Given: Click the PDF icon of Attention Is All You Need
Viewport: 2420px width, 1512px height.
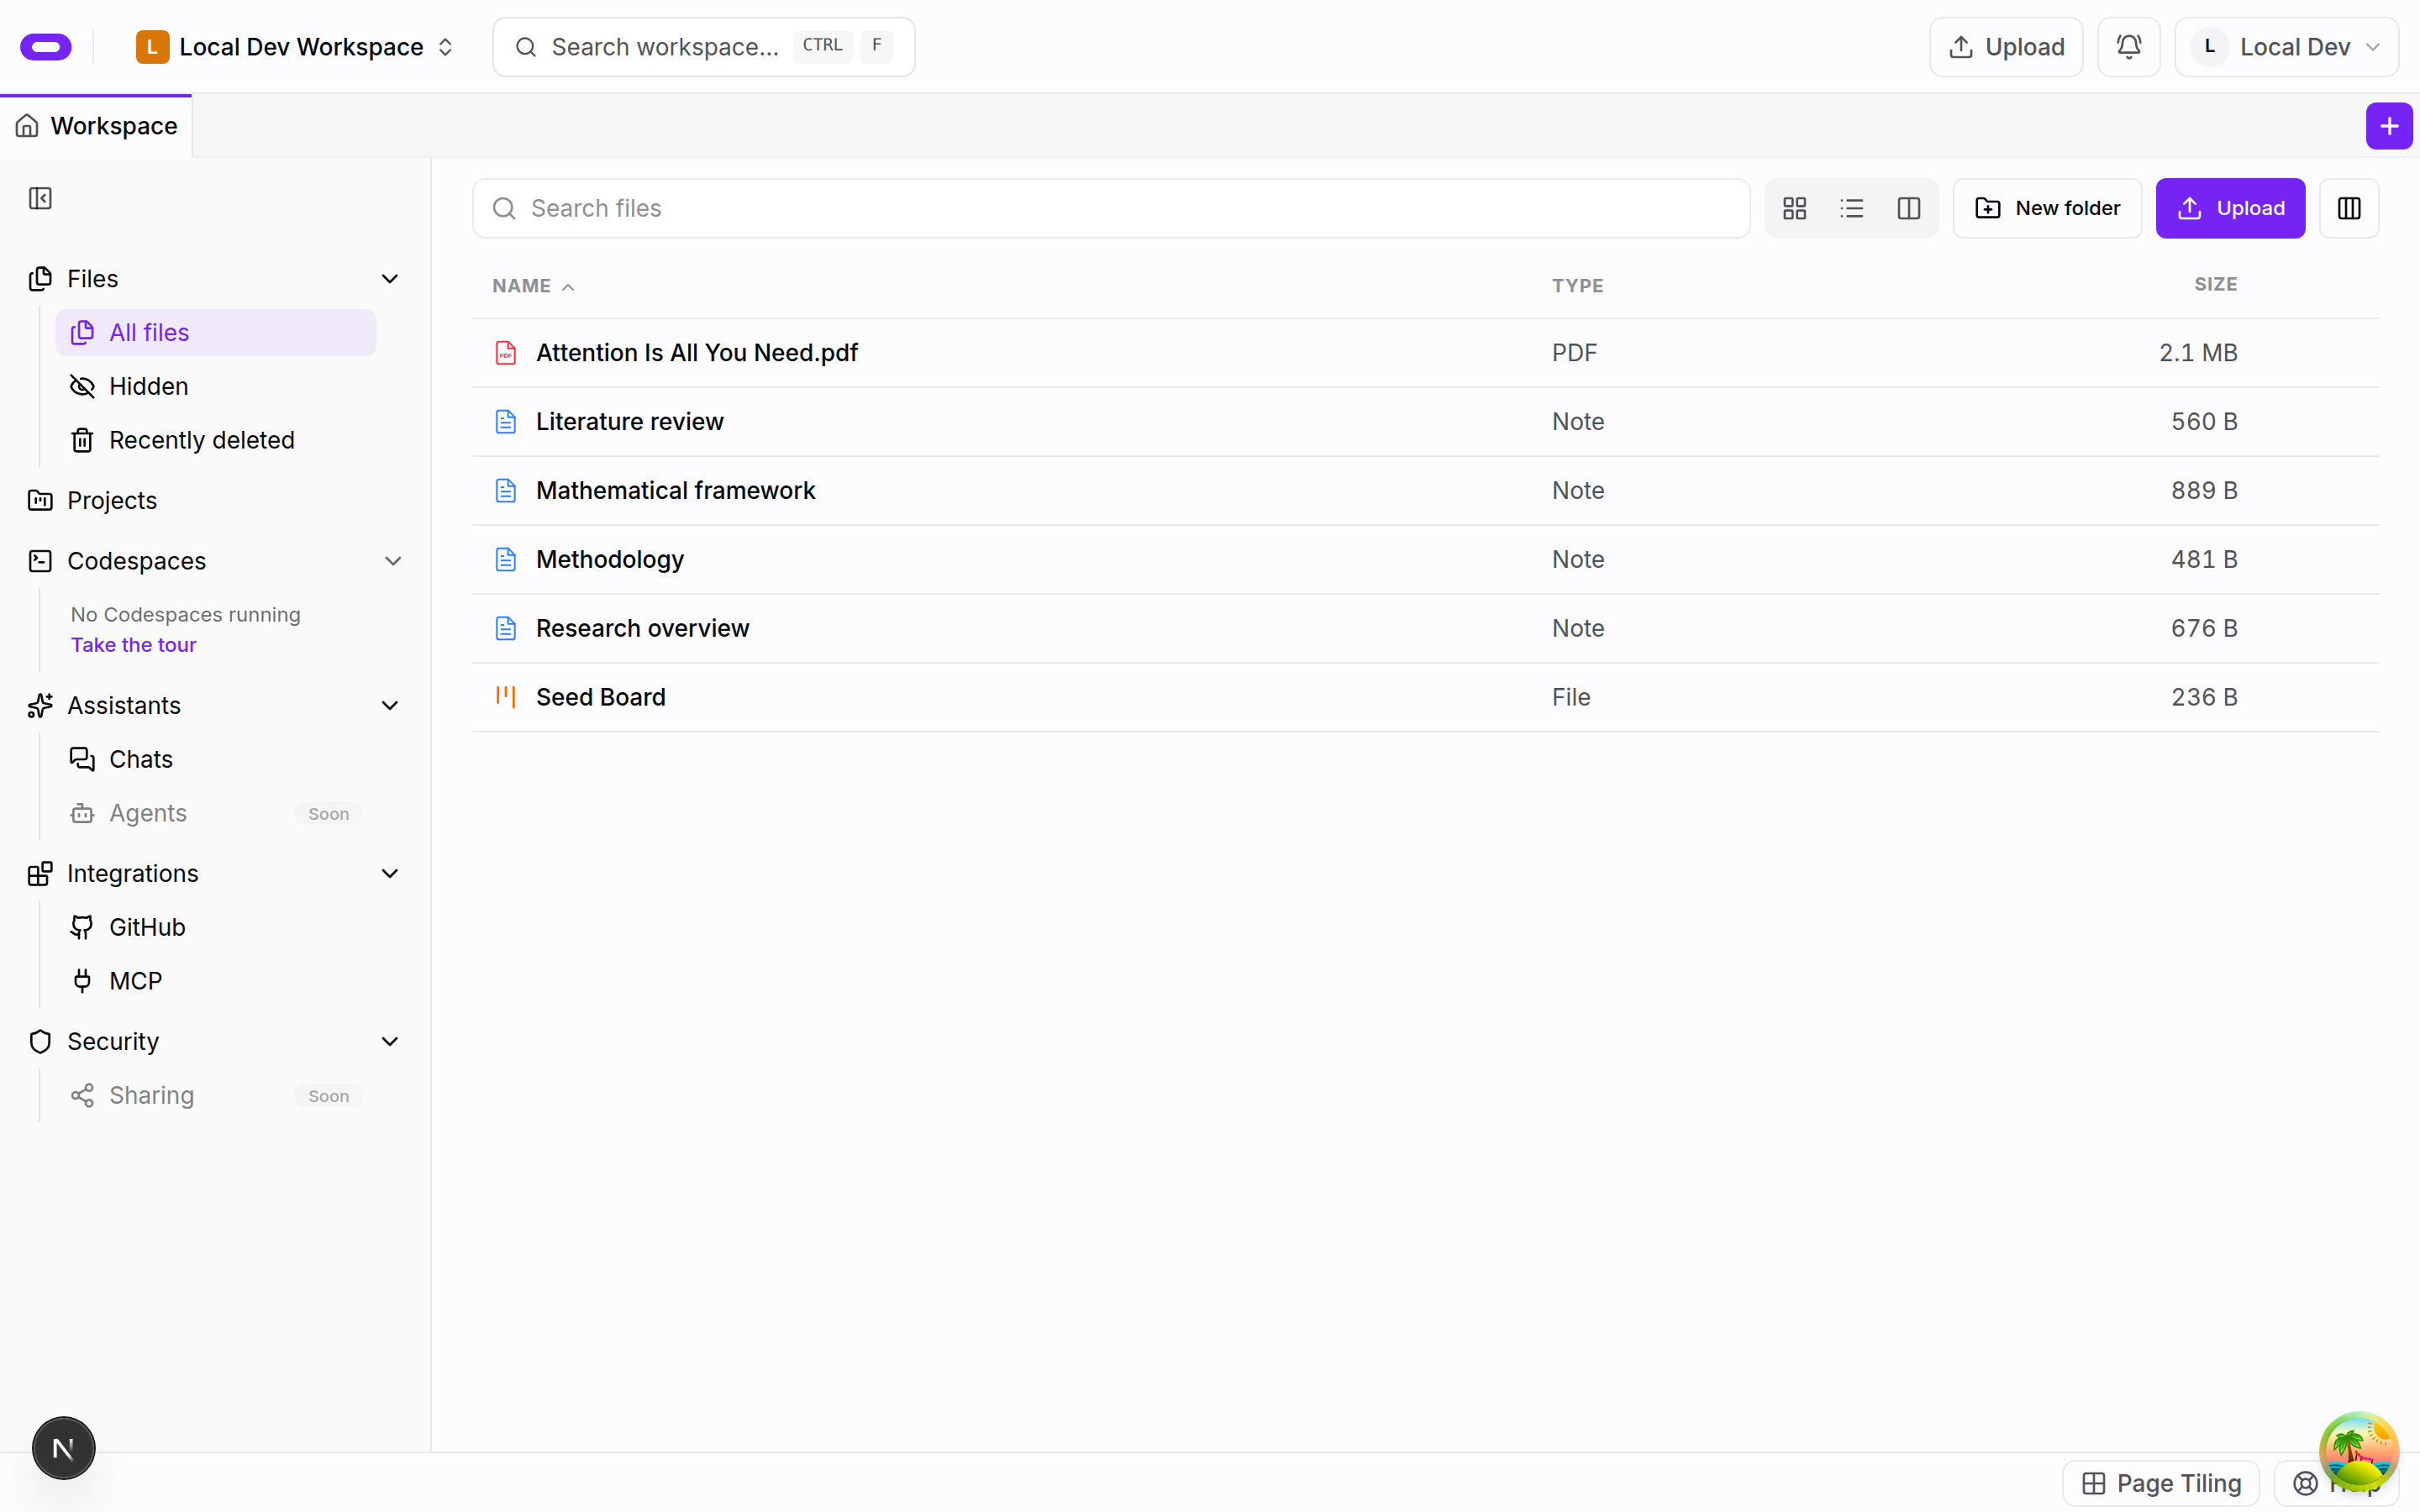Looking at the screenshot, I should [x=506, y=353].
